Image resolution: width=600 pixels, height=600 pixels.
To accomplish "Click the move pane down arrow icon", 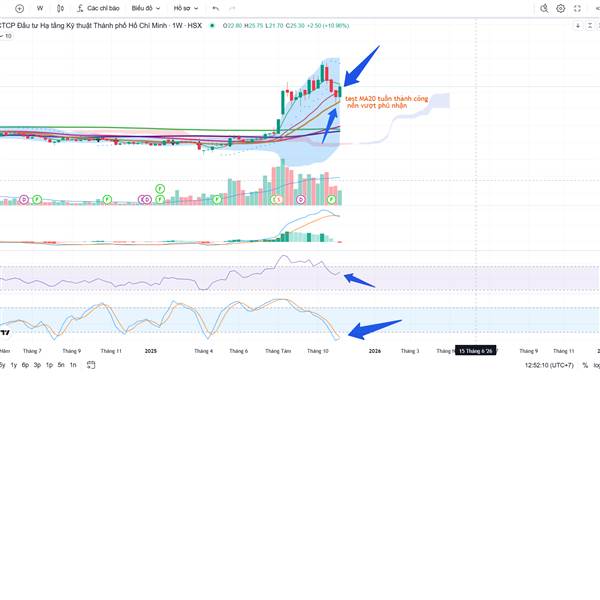I will (x=578, y=26).
